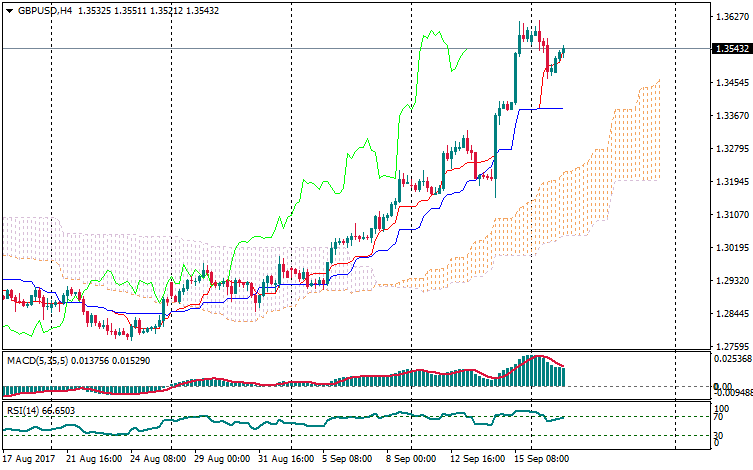Screen dimensions: 753x470
Task: Click the 1.27595 price axis label
Action: (x=731, y=347)
